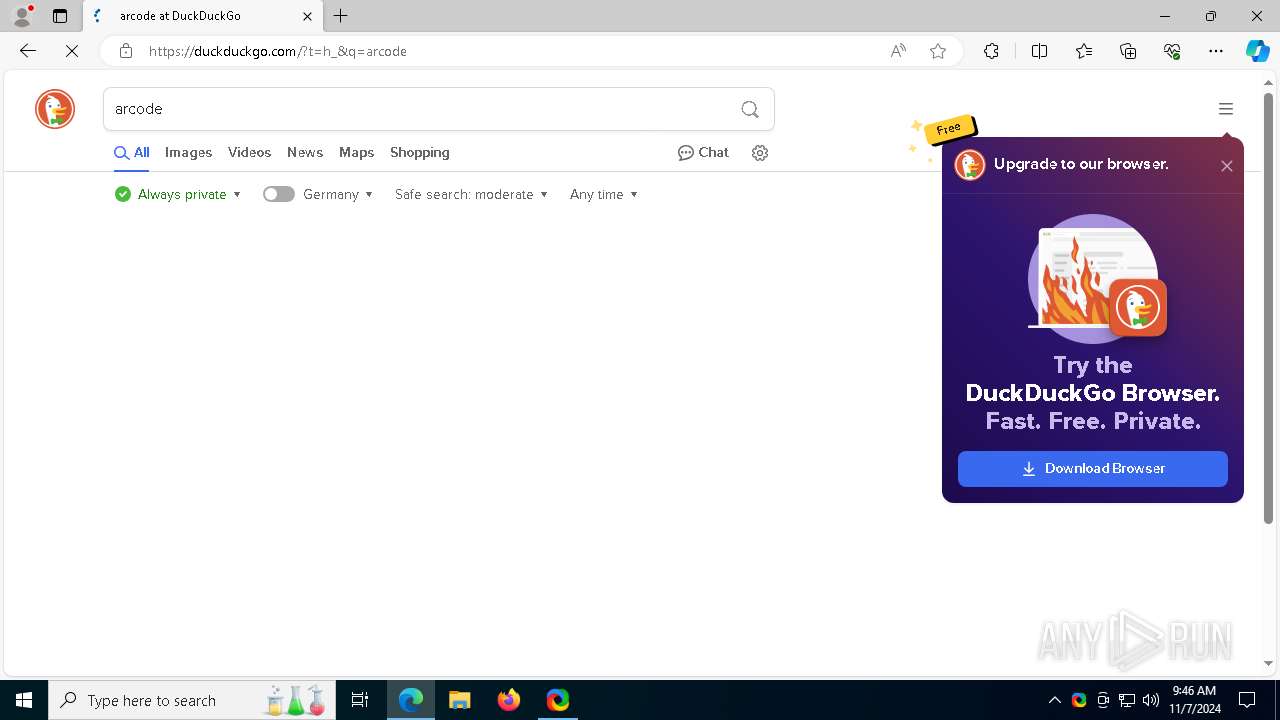Viewport: 1280px width, 720px height.
Task: Open network icon in system tray
Action: tap(1127, 700)
